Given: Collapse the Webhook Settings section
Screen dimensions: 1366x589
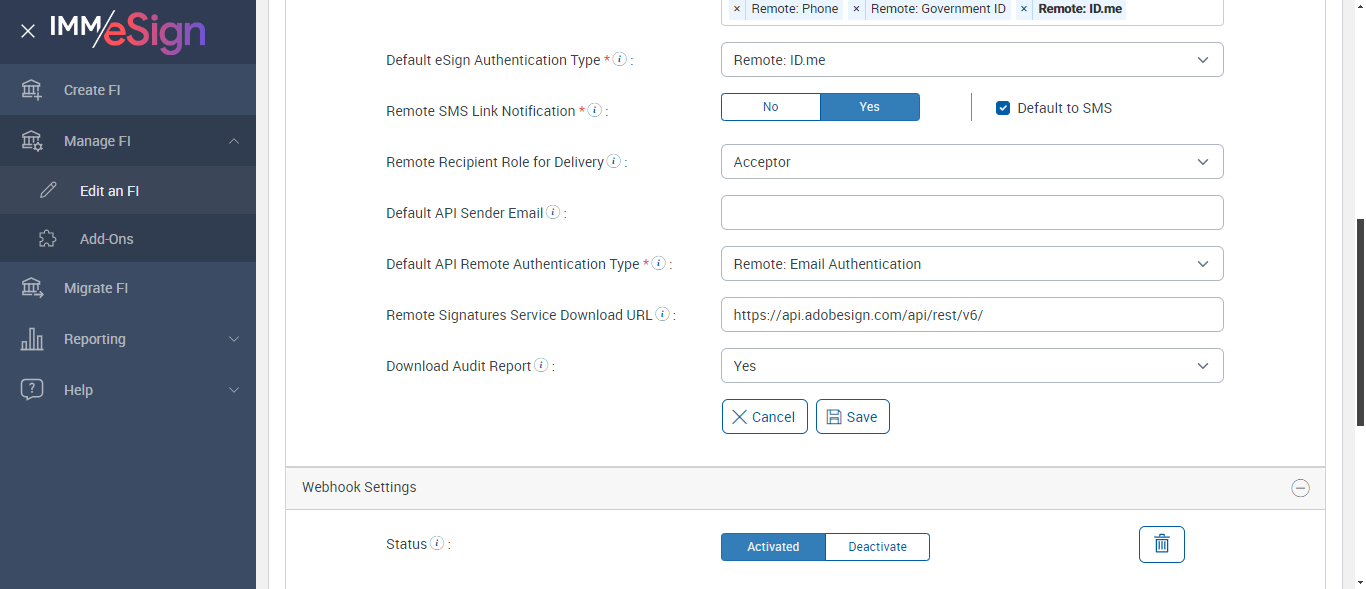Looking at the screenshot, I should click(1300, 488).
